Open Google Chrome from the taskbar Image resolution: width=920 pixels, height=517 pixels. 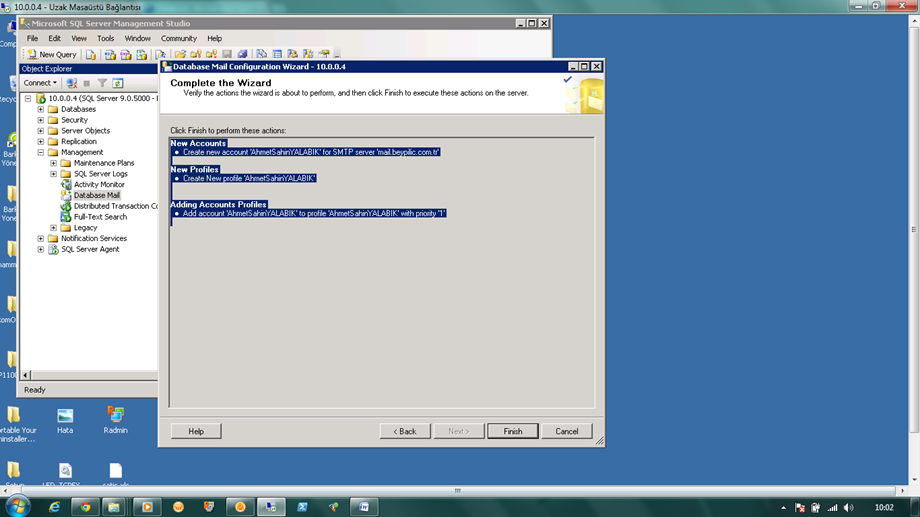click(86, 507)
